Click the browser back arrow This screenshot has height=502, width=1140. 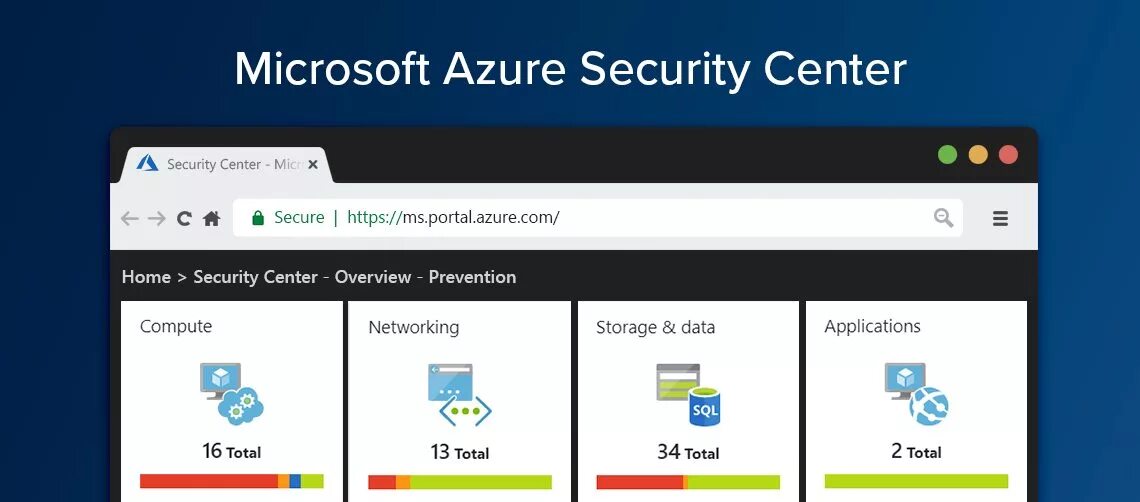click(x=130, y=218)
